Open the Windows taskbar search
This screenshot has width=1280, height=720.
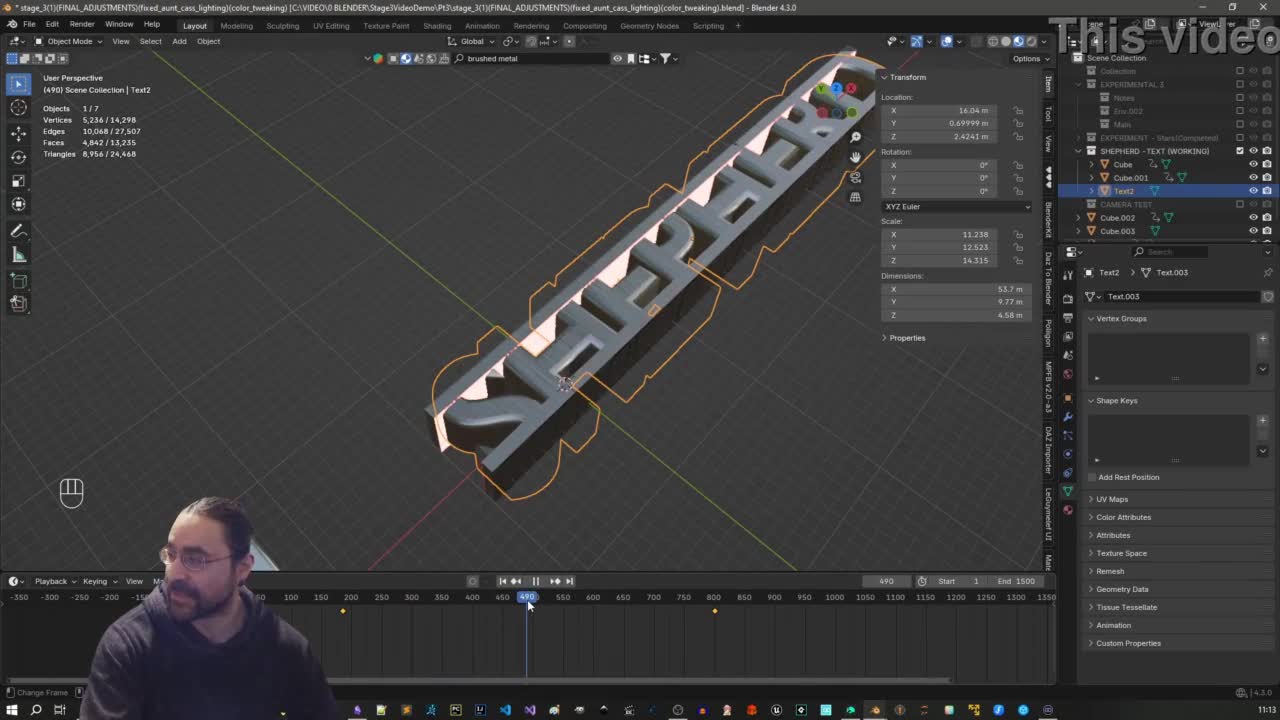click(x=36, y=710)
